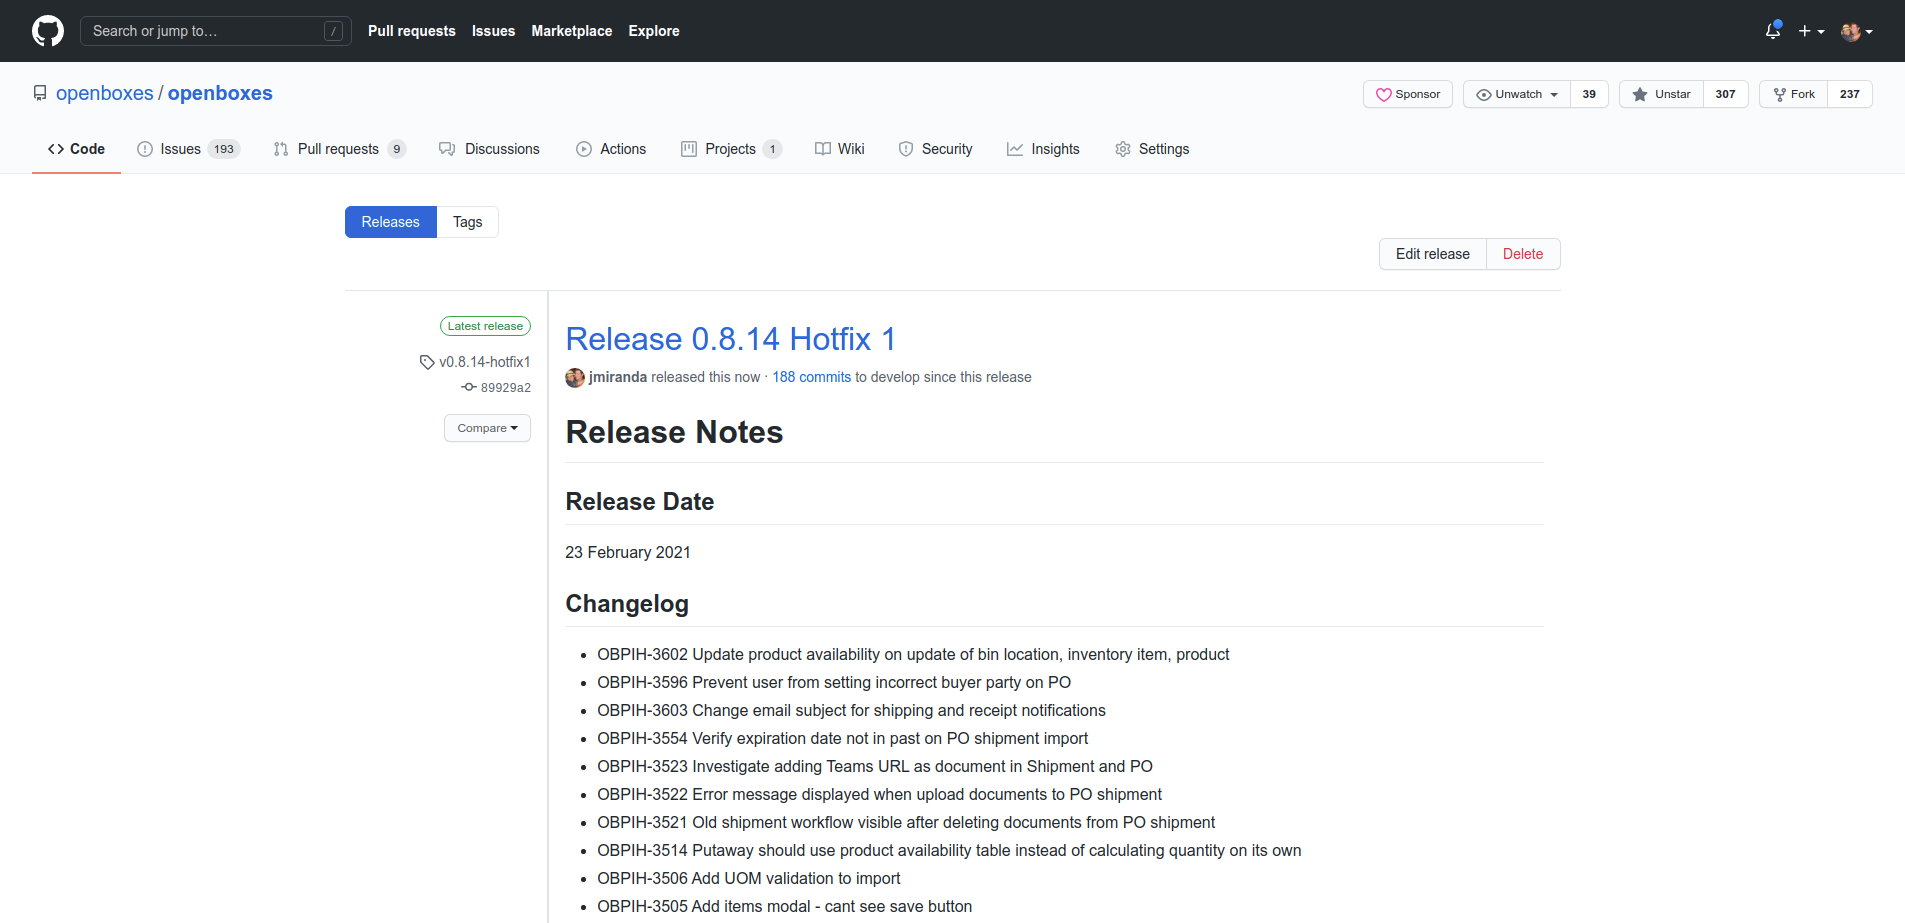
Task: Open the openboxes organization link
Action: (105, 93)
